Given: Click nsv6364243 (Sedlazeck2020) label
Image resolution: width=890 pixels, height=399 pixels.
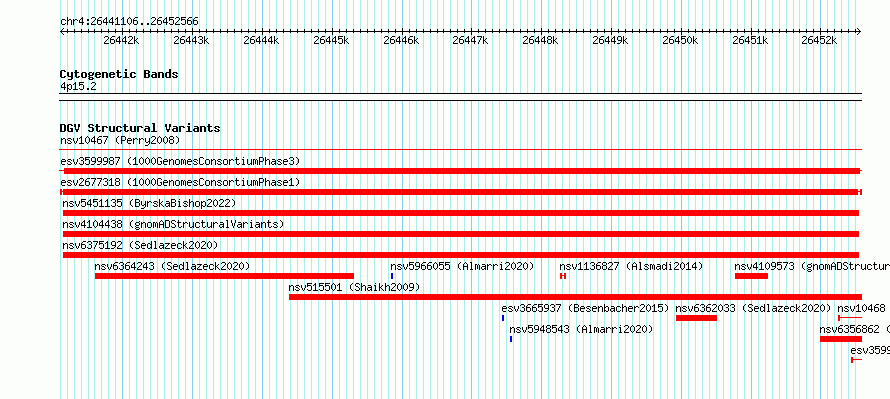Looking at the screenshot, I should click(172, 266).
